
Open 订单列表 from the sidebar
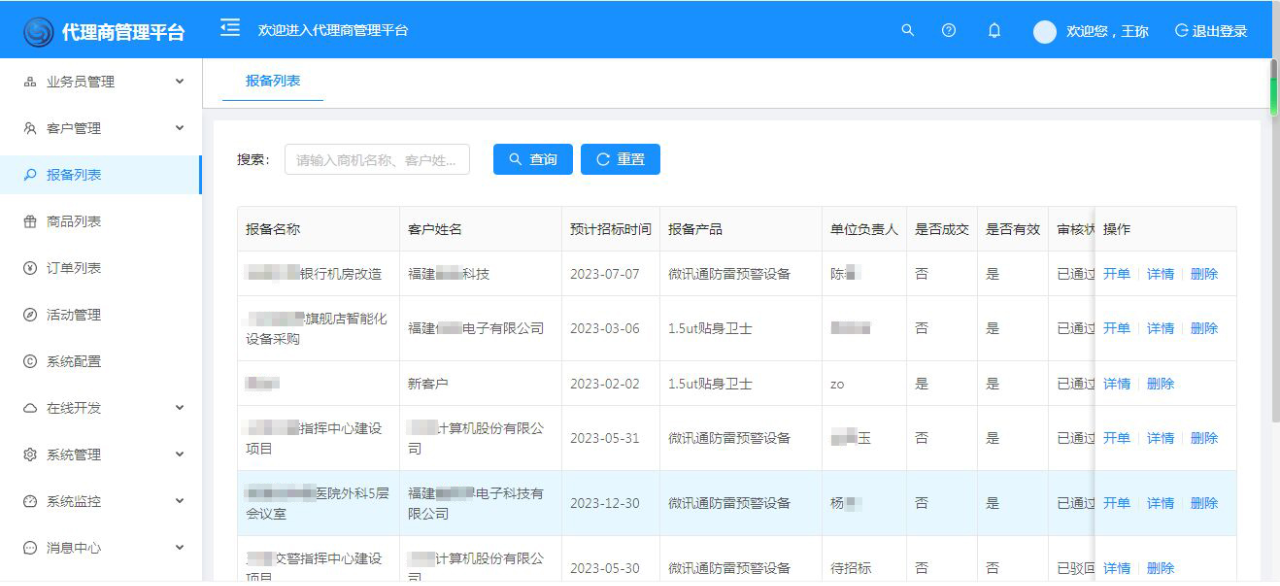click(73, 268)
